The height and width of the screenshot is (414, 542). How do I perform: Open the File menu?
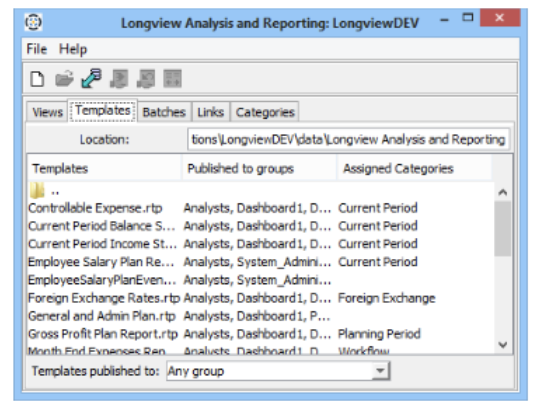pyautogui.click(x=37, y=49)
